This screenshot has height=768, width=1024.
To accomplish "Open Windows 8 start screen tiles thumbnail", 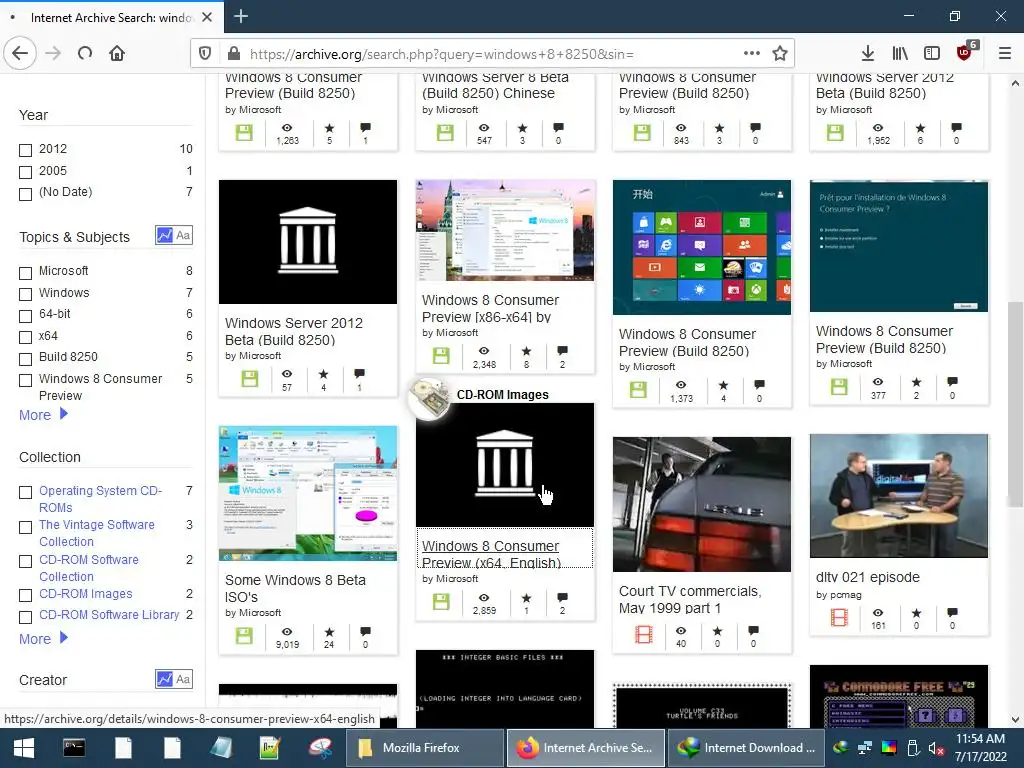I will click(x=702, y=247).
